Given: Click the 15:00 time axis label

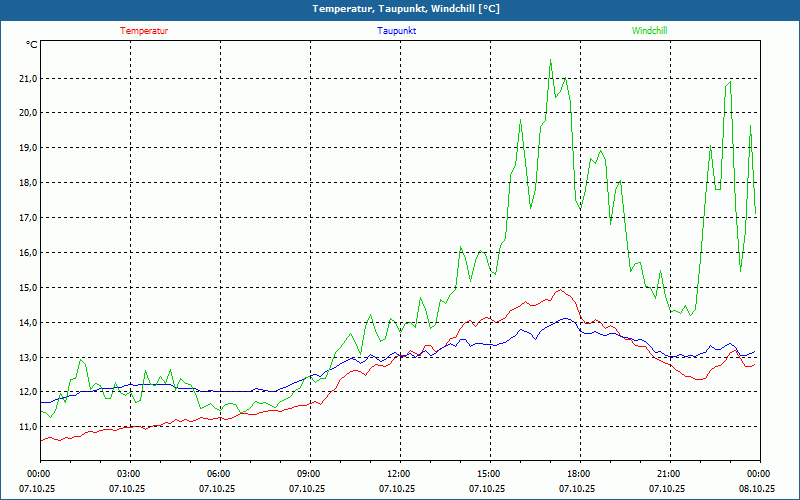Looking at the screenshot, I should click(x=489, y=474).
